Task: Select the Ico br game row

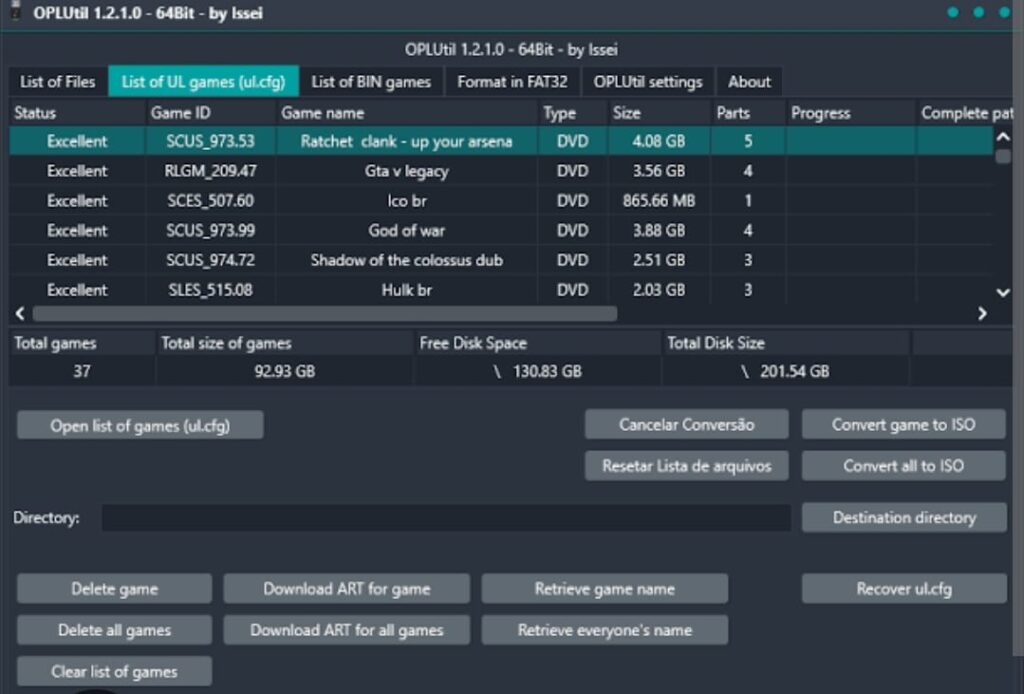Action: [x=501, y=200]
